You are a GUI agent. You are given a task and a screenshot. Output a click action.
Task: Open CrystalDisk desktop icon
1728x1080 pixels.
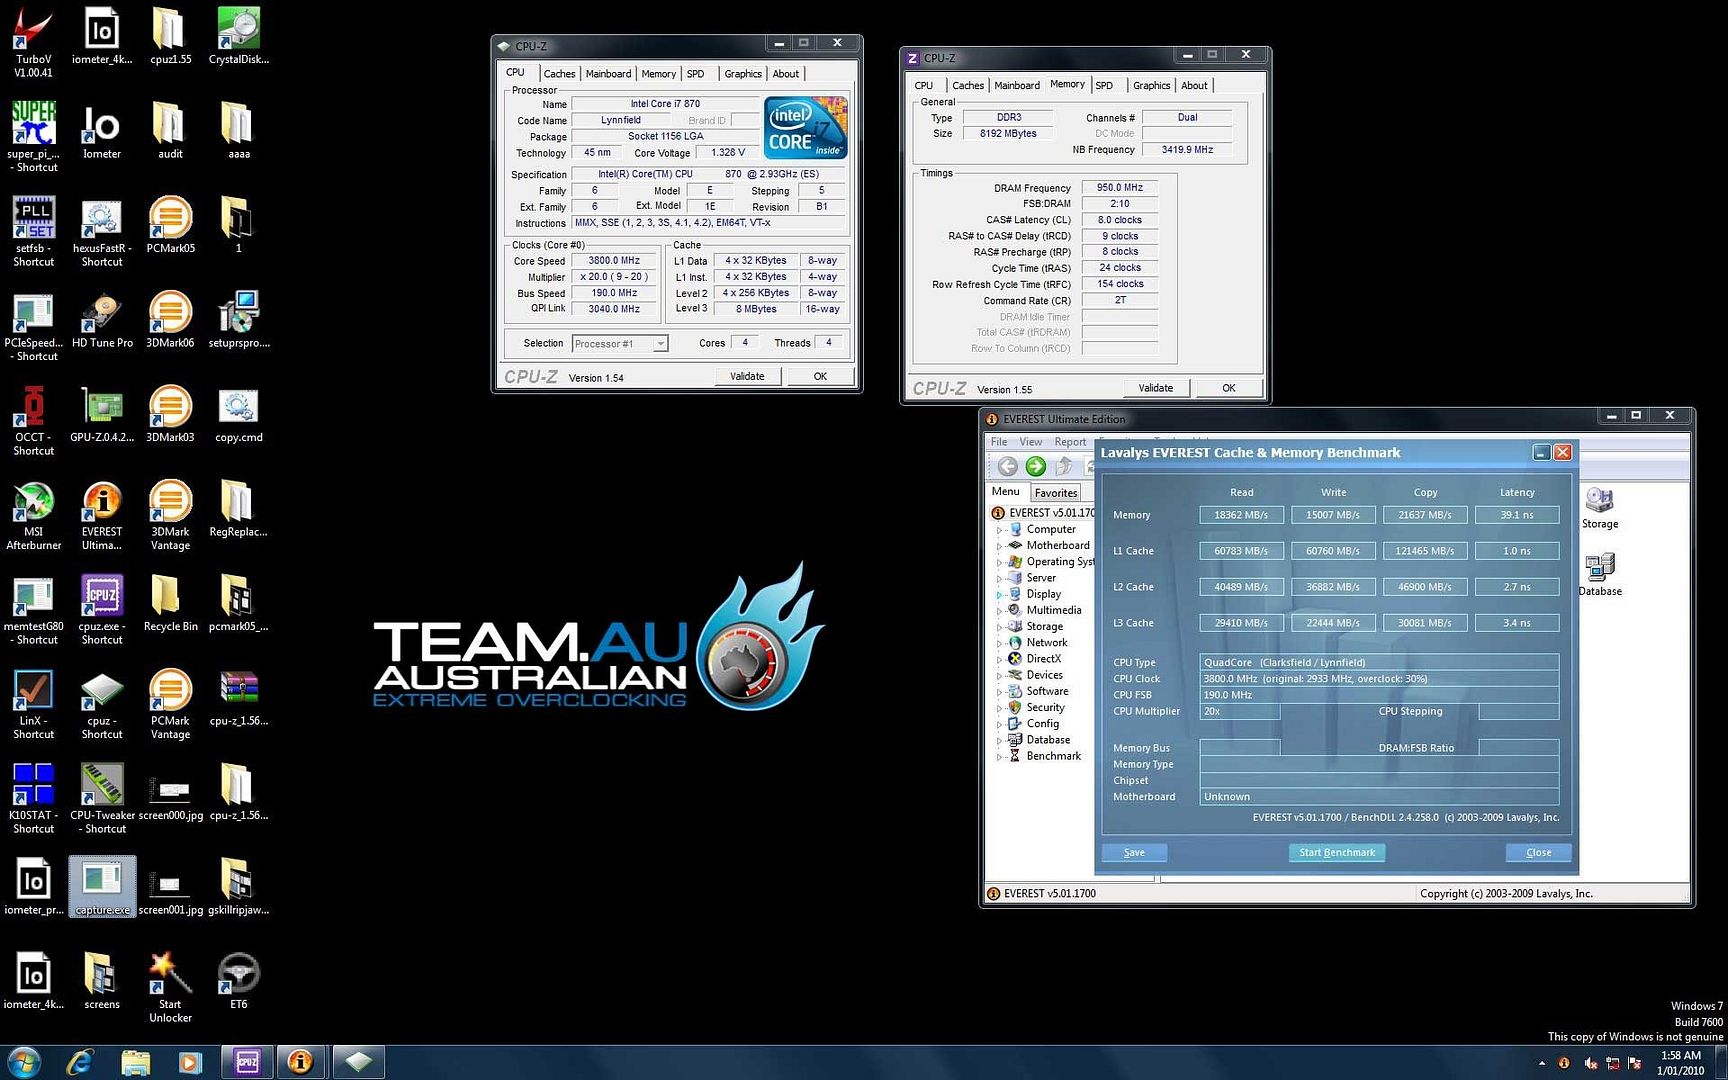tap(238, 37)
